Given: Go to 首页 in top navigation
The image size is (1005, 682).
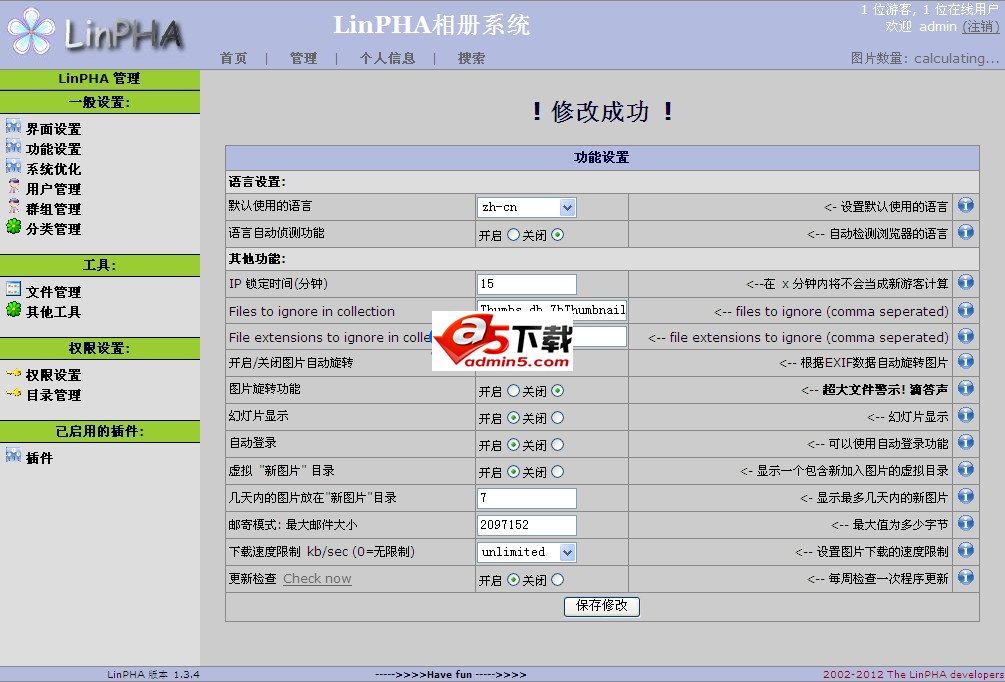Looking at the screenshot, I should [233, 58].
